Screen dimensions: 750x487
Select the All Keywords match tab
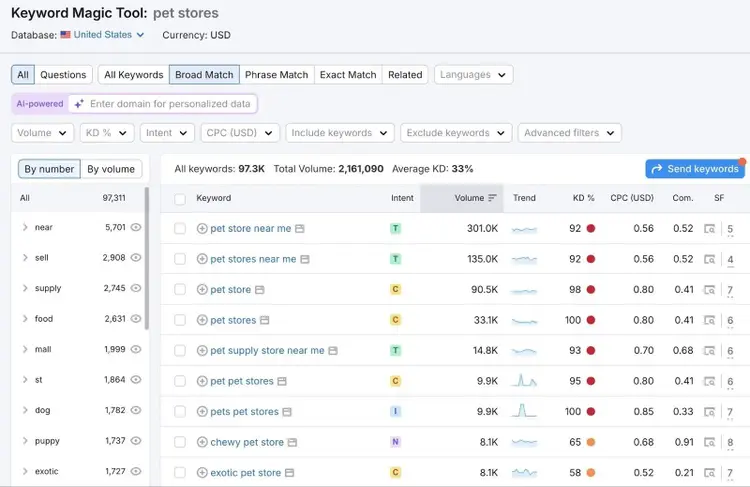click(x=133, y=75)
